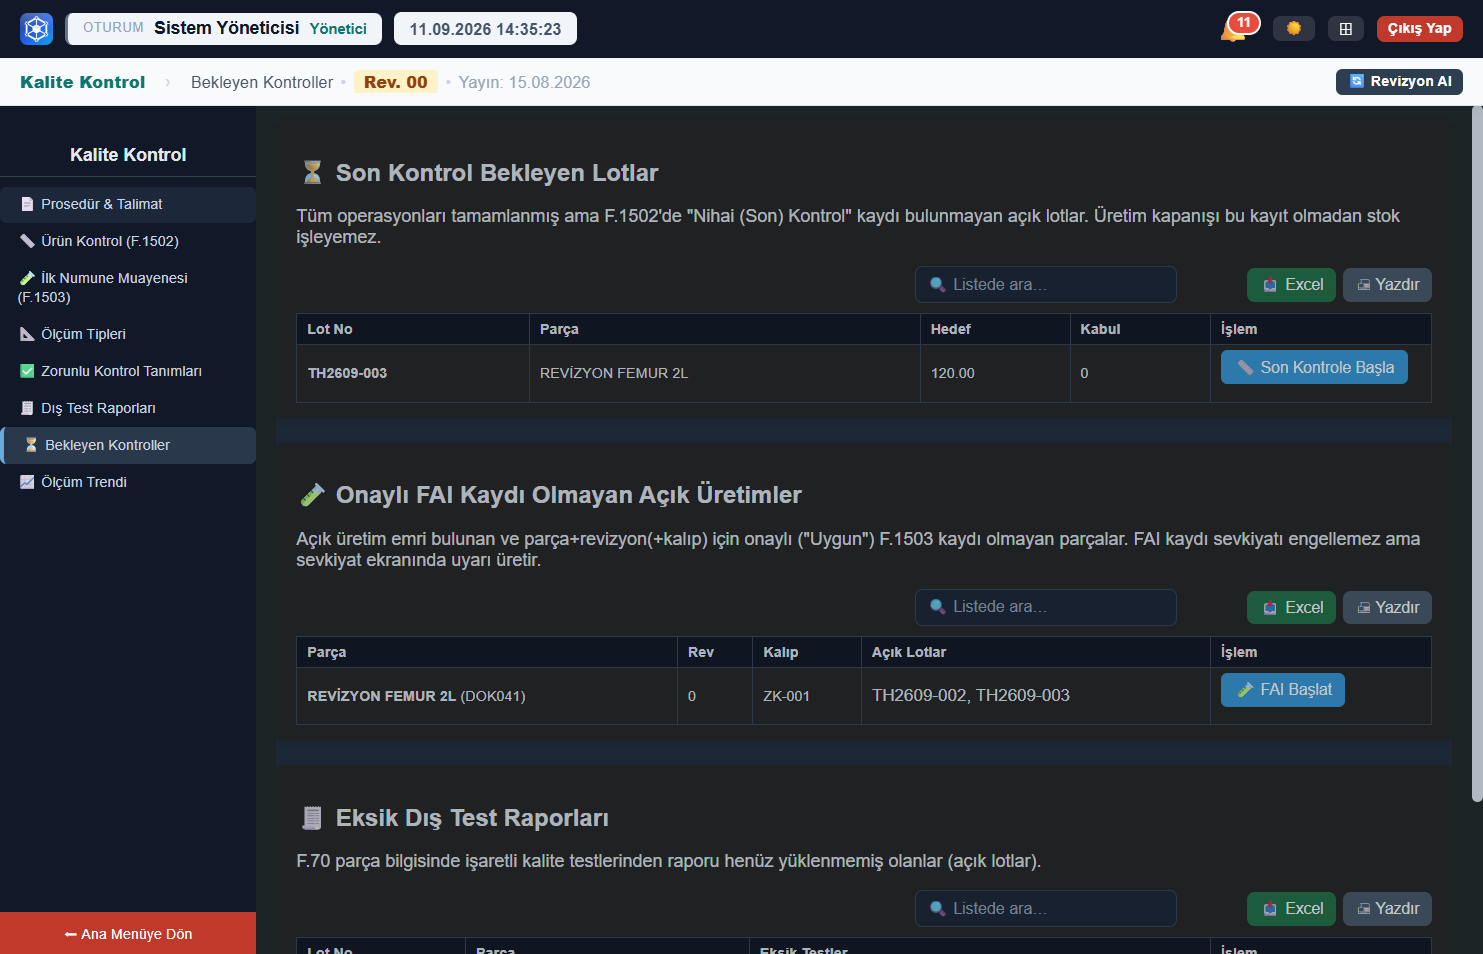1483x954 pixels.
Task: Focus search field in Eksik Dış Test Raporları
Action: [1046, 908]
